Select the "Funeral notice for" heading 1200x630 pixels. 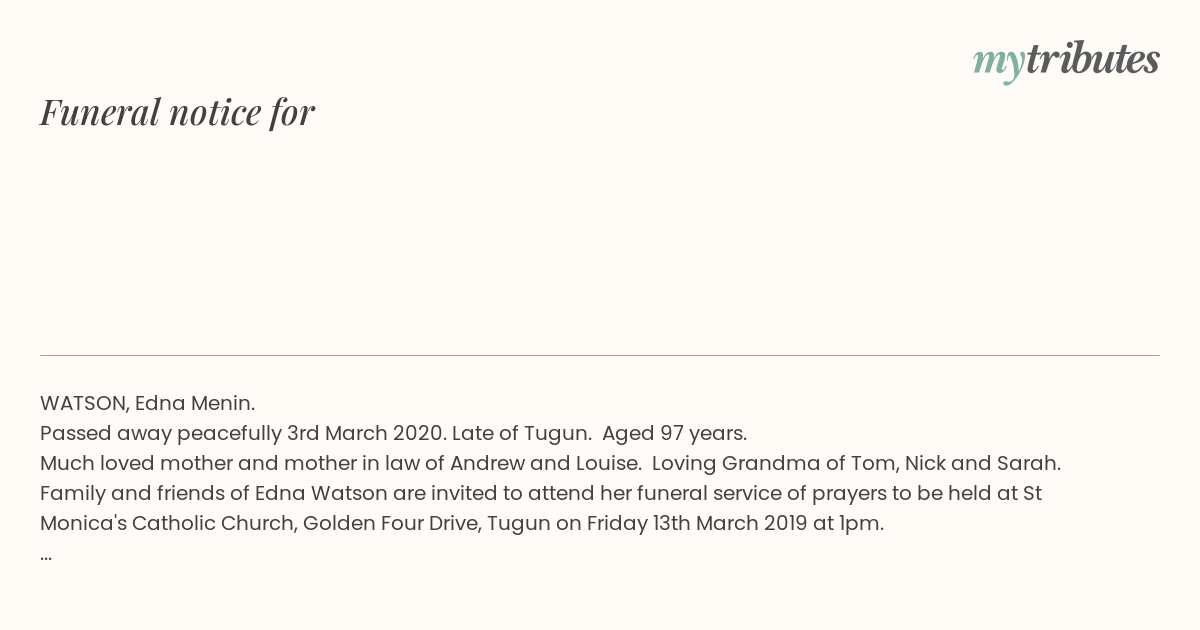coord(177,112)
